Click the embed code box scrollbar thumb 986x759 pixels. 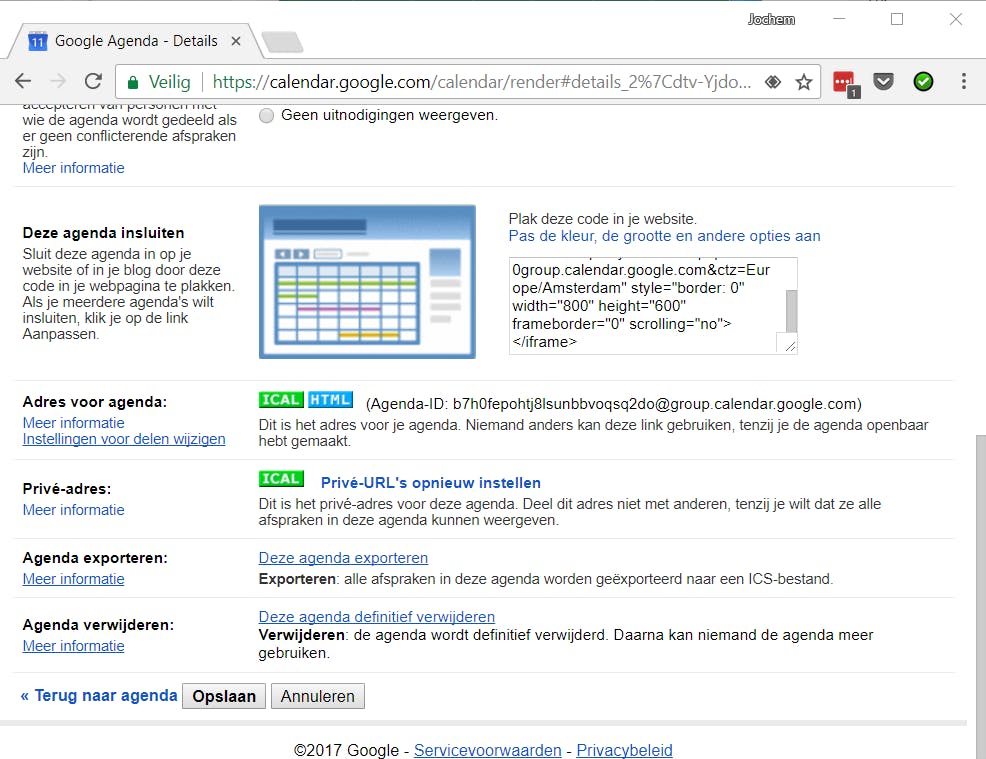click(792, 311)
